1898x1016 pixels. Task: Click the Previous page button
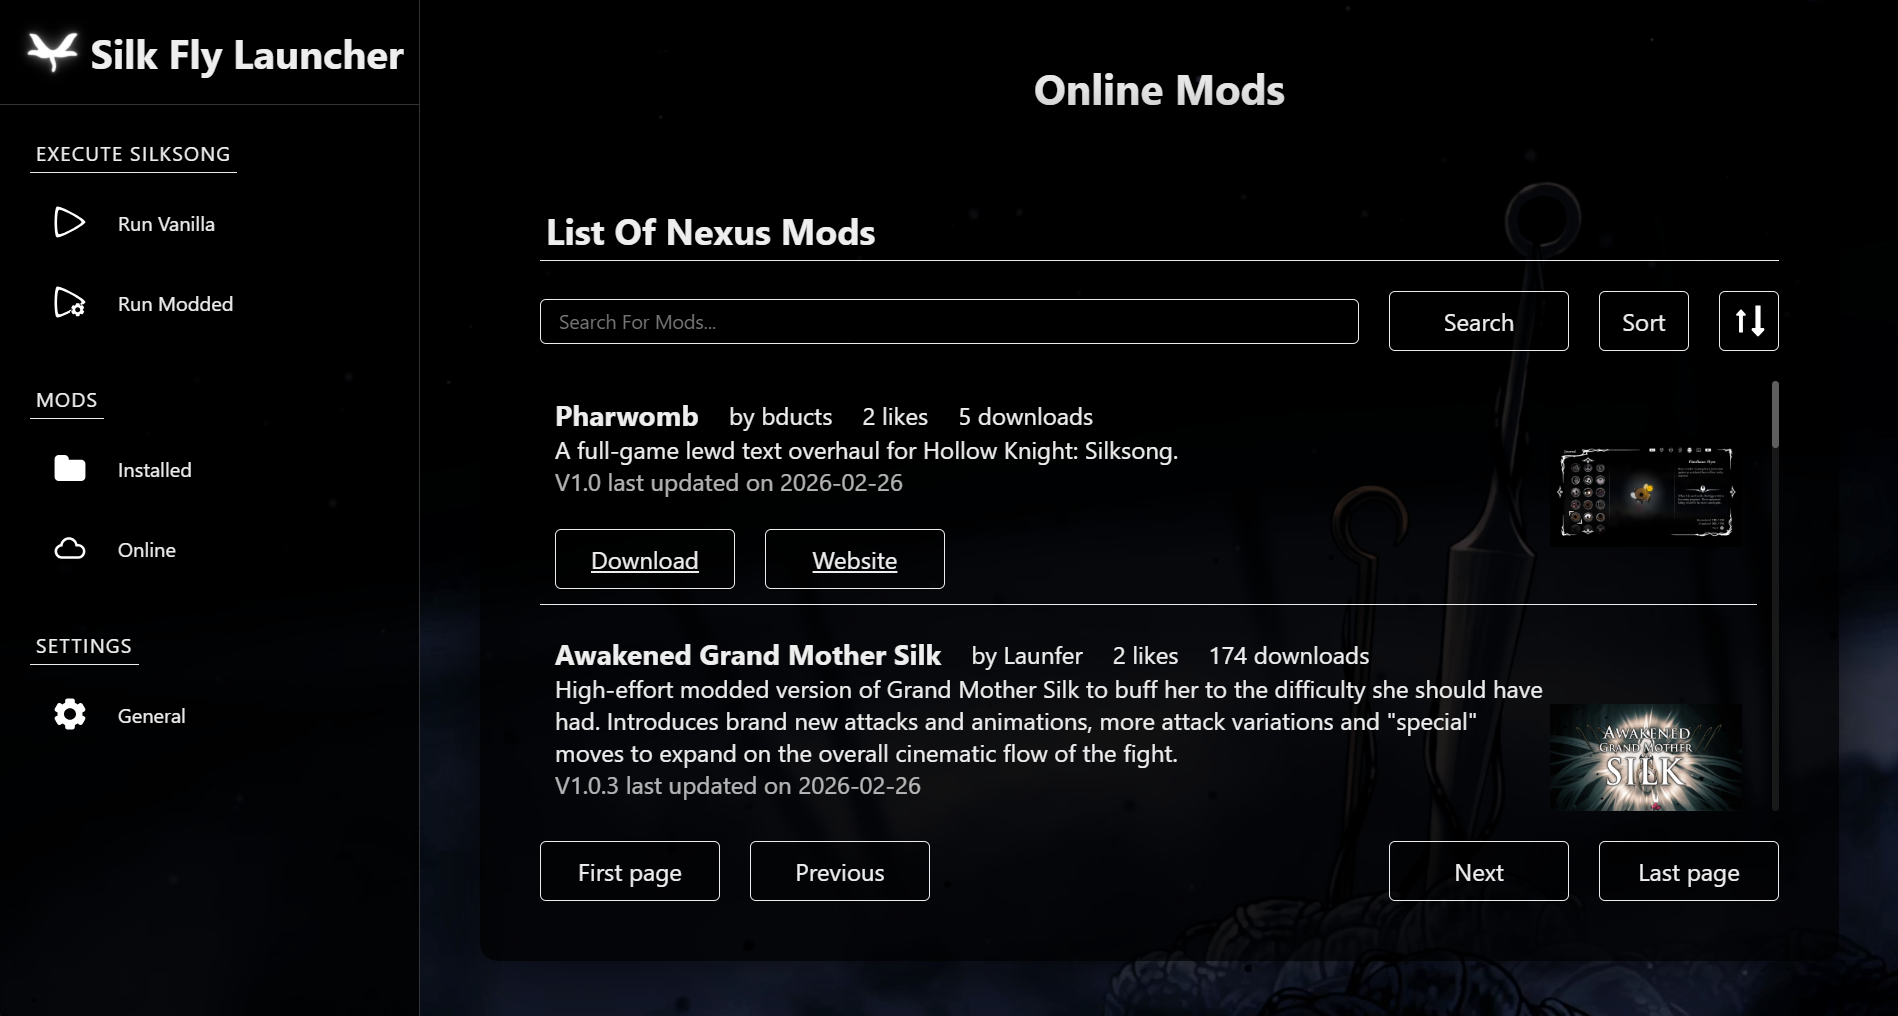839,871
